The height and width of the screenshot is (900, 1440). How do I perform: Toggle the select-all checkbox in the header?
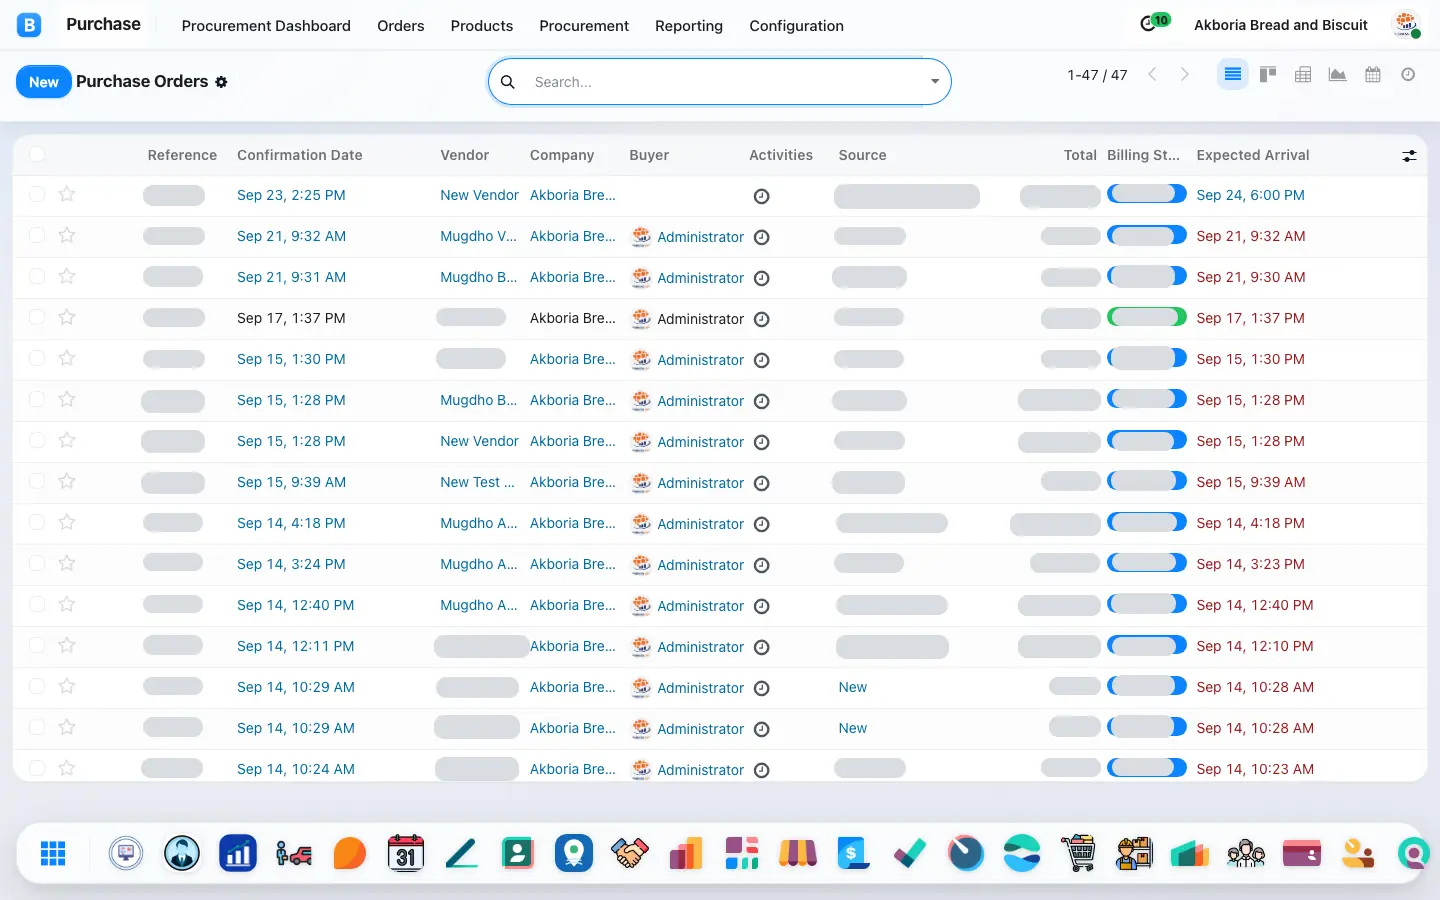[37, 154]
